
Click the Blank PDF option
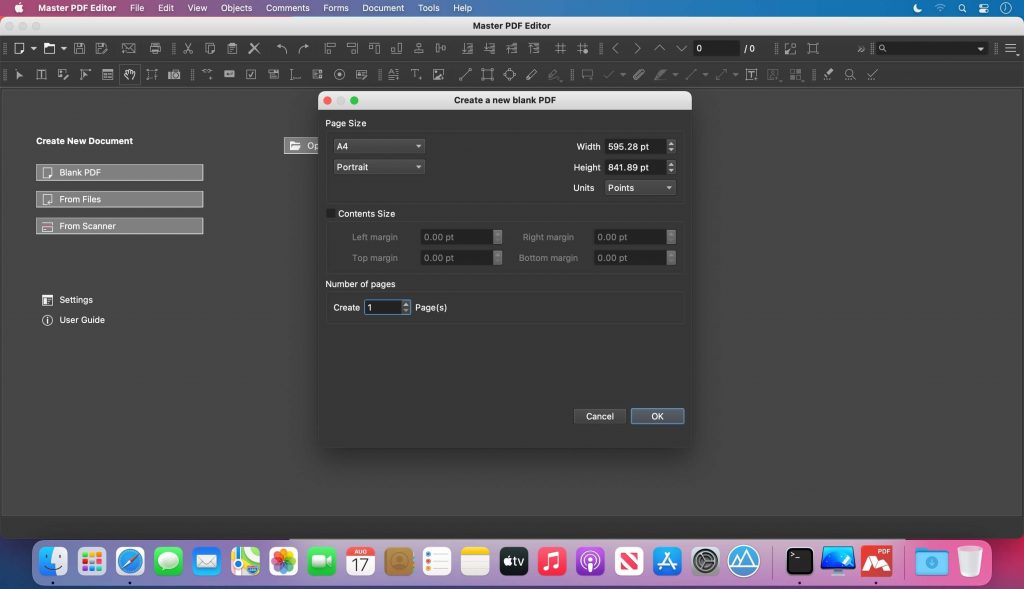coord(119,172)
